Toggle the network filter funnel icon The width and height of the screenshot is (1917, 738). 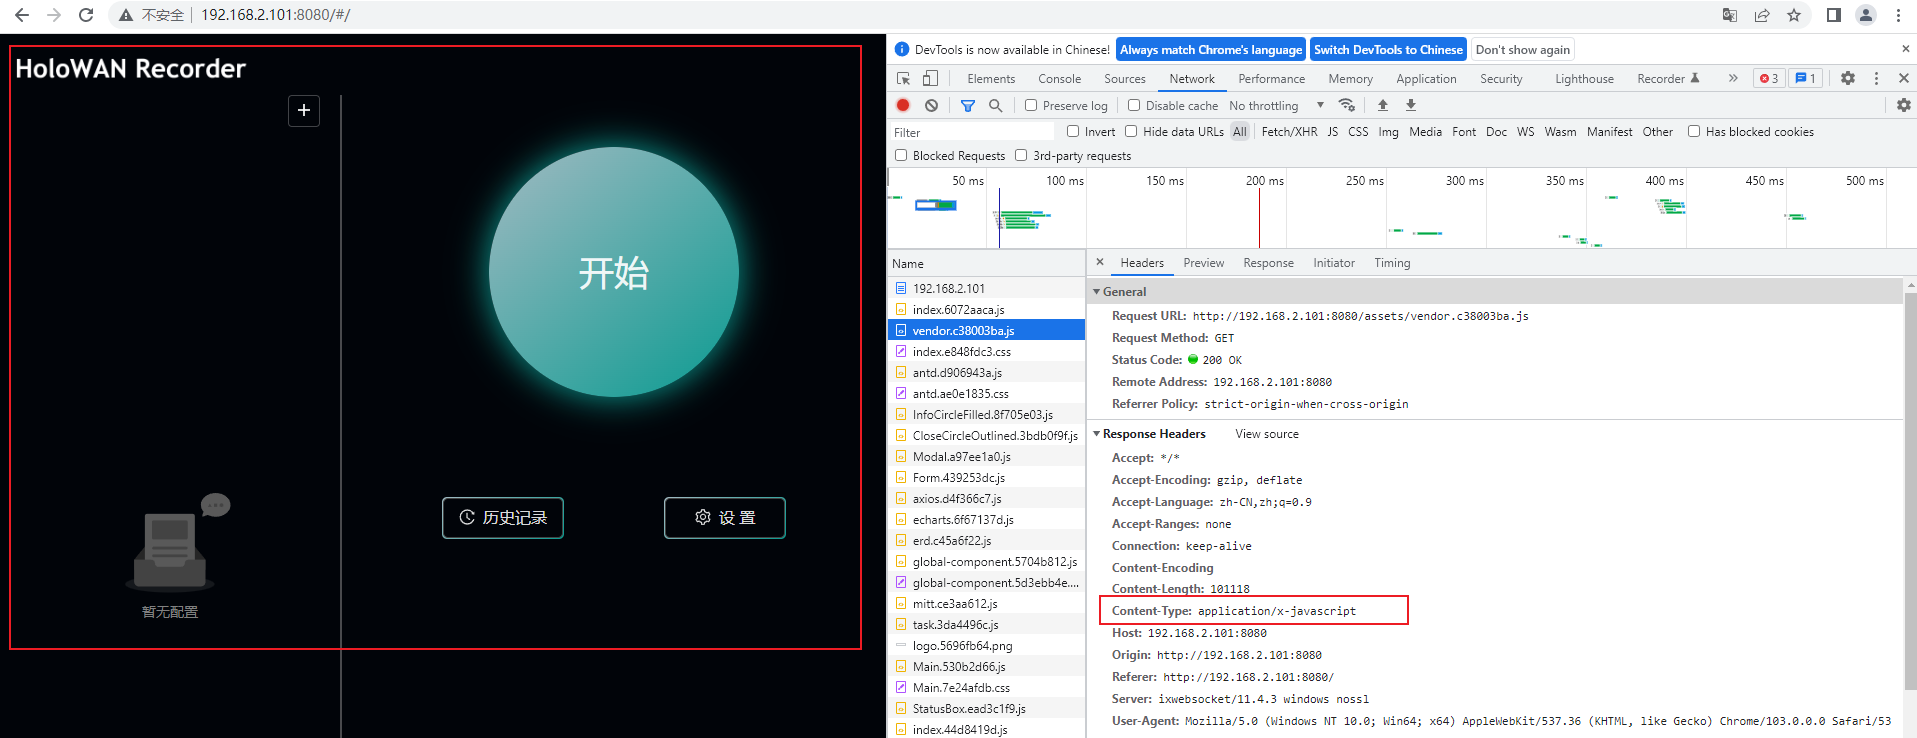point(968,105)
